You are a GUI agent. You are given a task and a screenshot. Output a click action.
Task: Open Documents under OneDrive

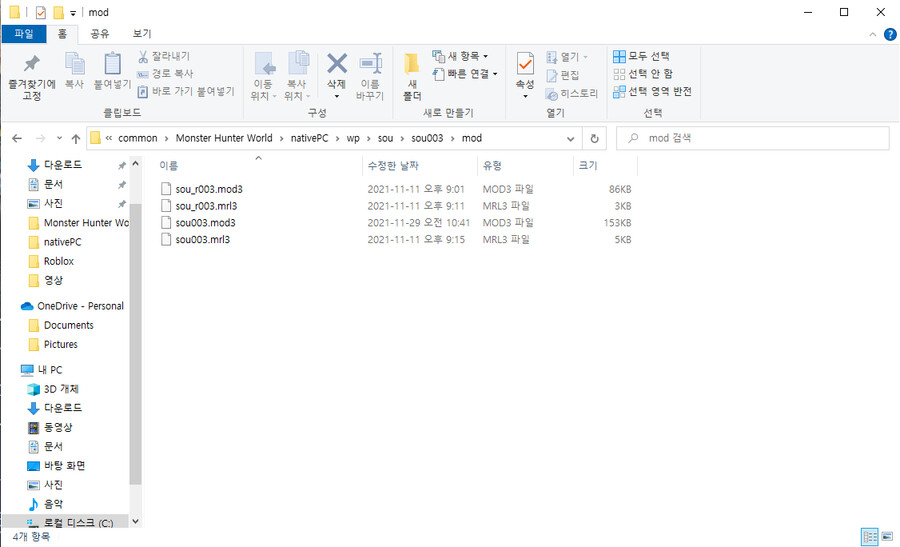(68, 325)
